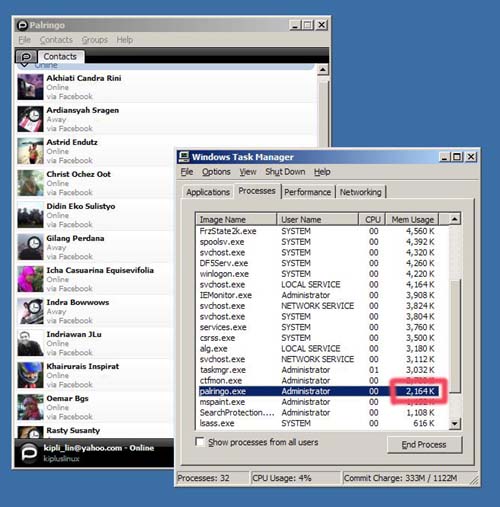Select Oemar Bgs' avatar
The width and height of the screenshot is (500, 507).
30,407
